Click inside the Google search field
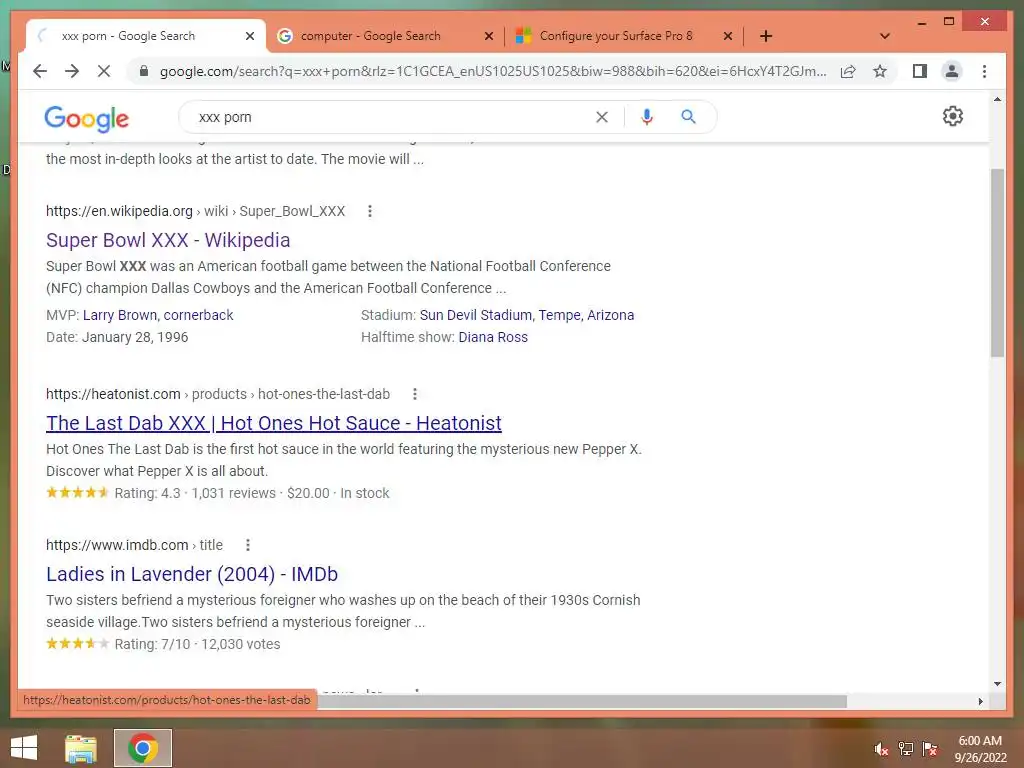 392,118
